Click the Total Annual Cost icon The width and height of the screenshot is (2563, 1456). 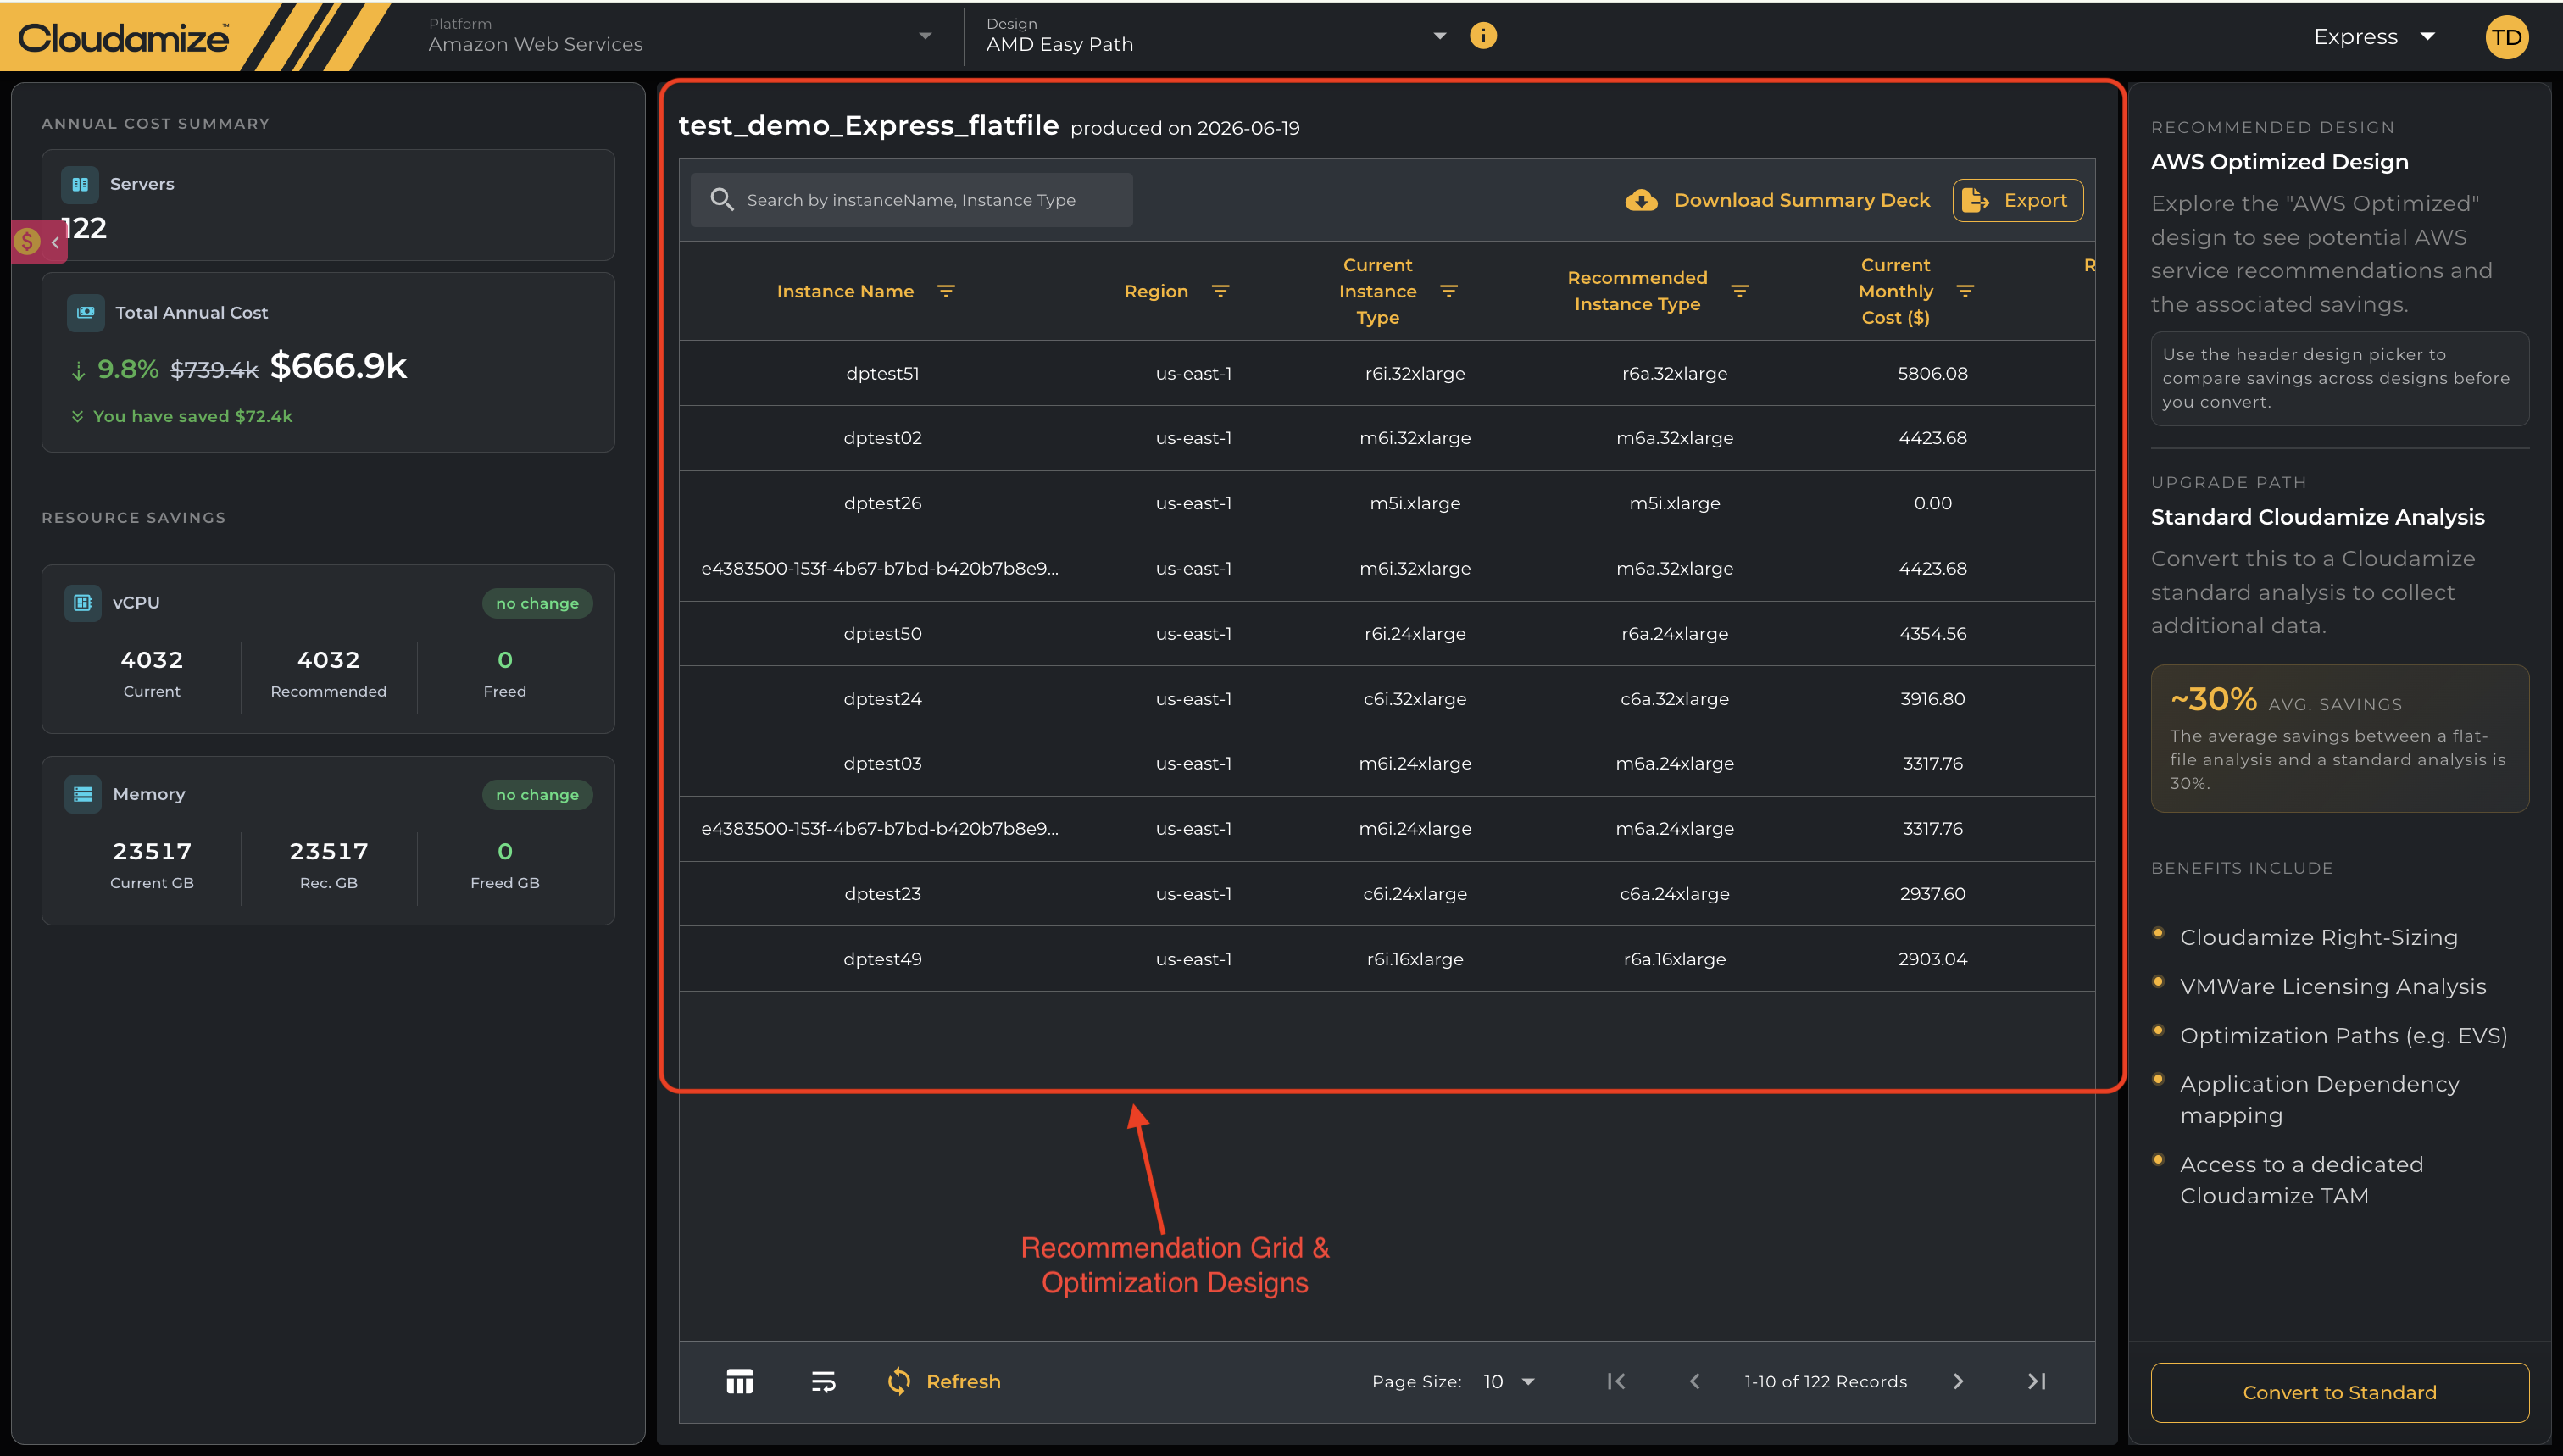[85, 312]
